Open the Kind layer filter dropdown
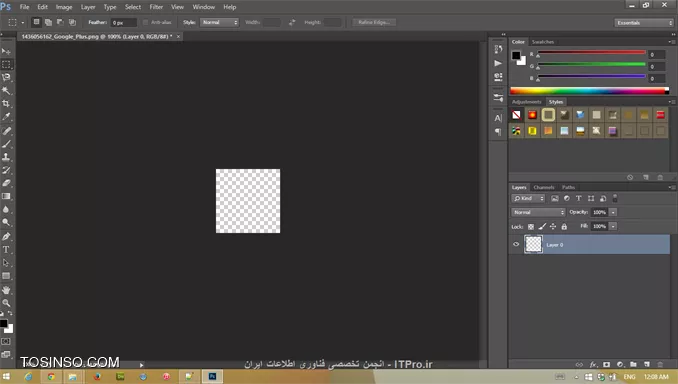The image size is (678, 384). [528, 198]
